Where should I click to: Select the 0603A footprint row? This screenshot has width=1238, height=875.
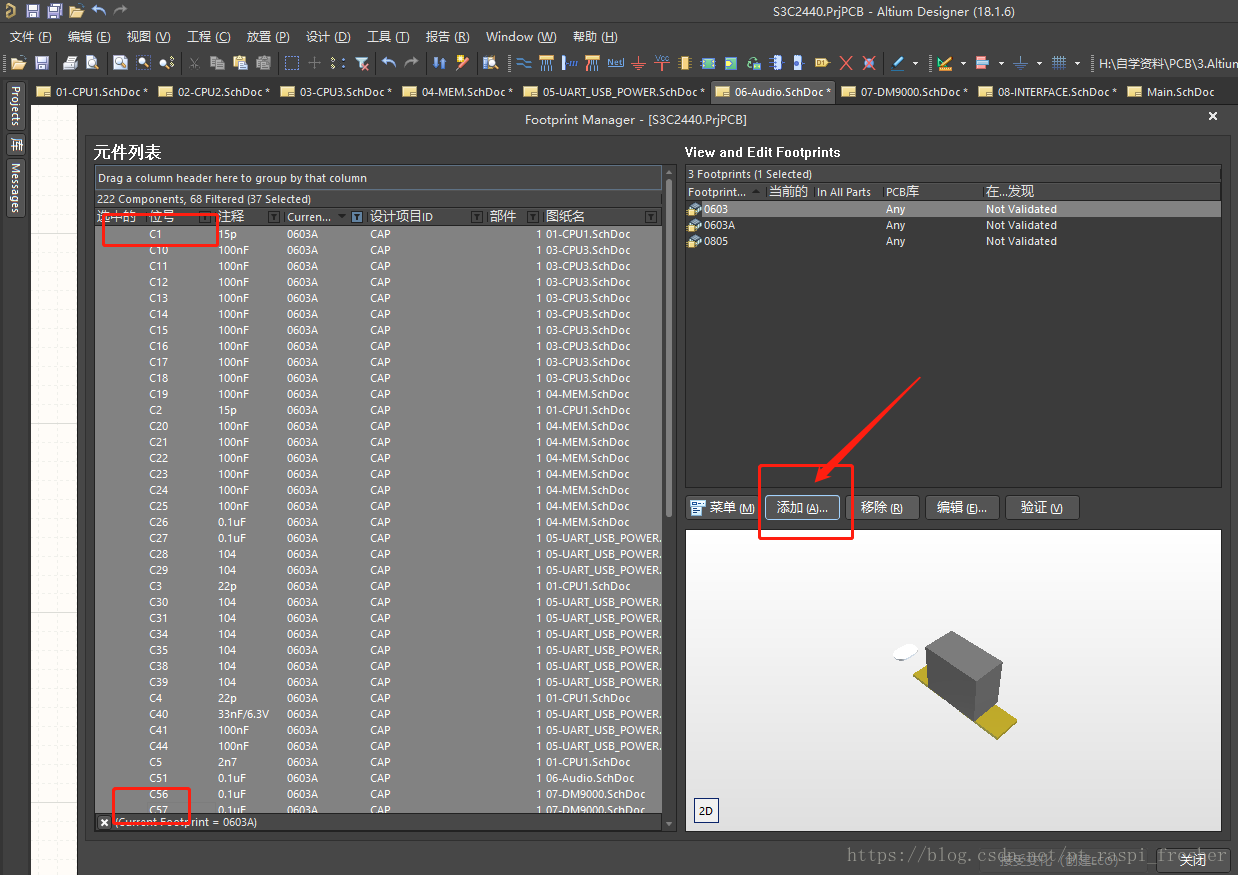(x=953, y=225)
